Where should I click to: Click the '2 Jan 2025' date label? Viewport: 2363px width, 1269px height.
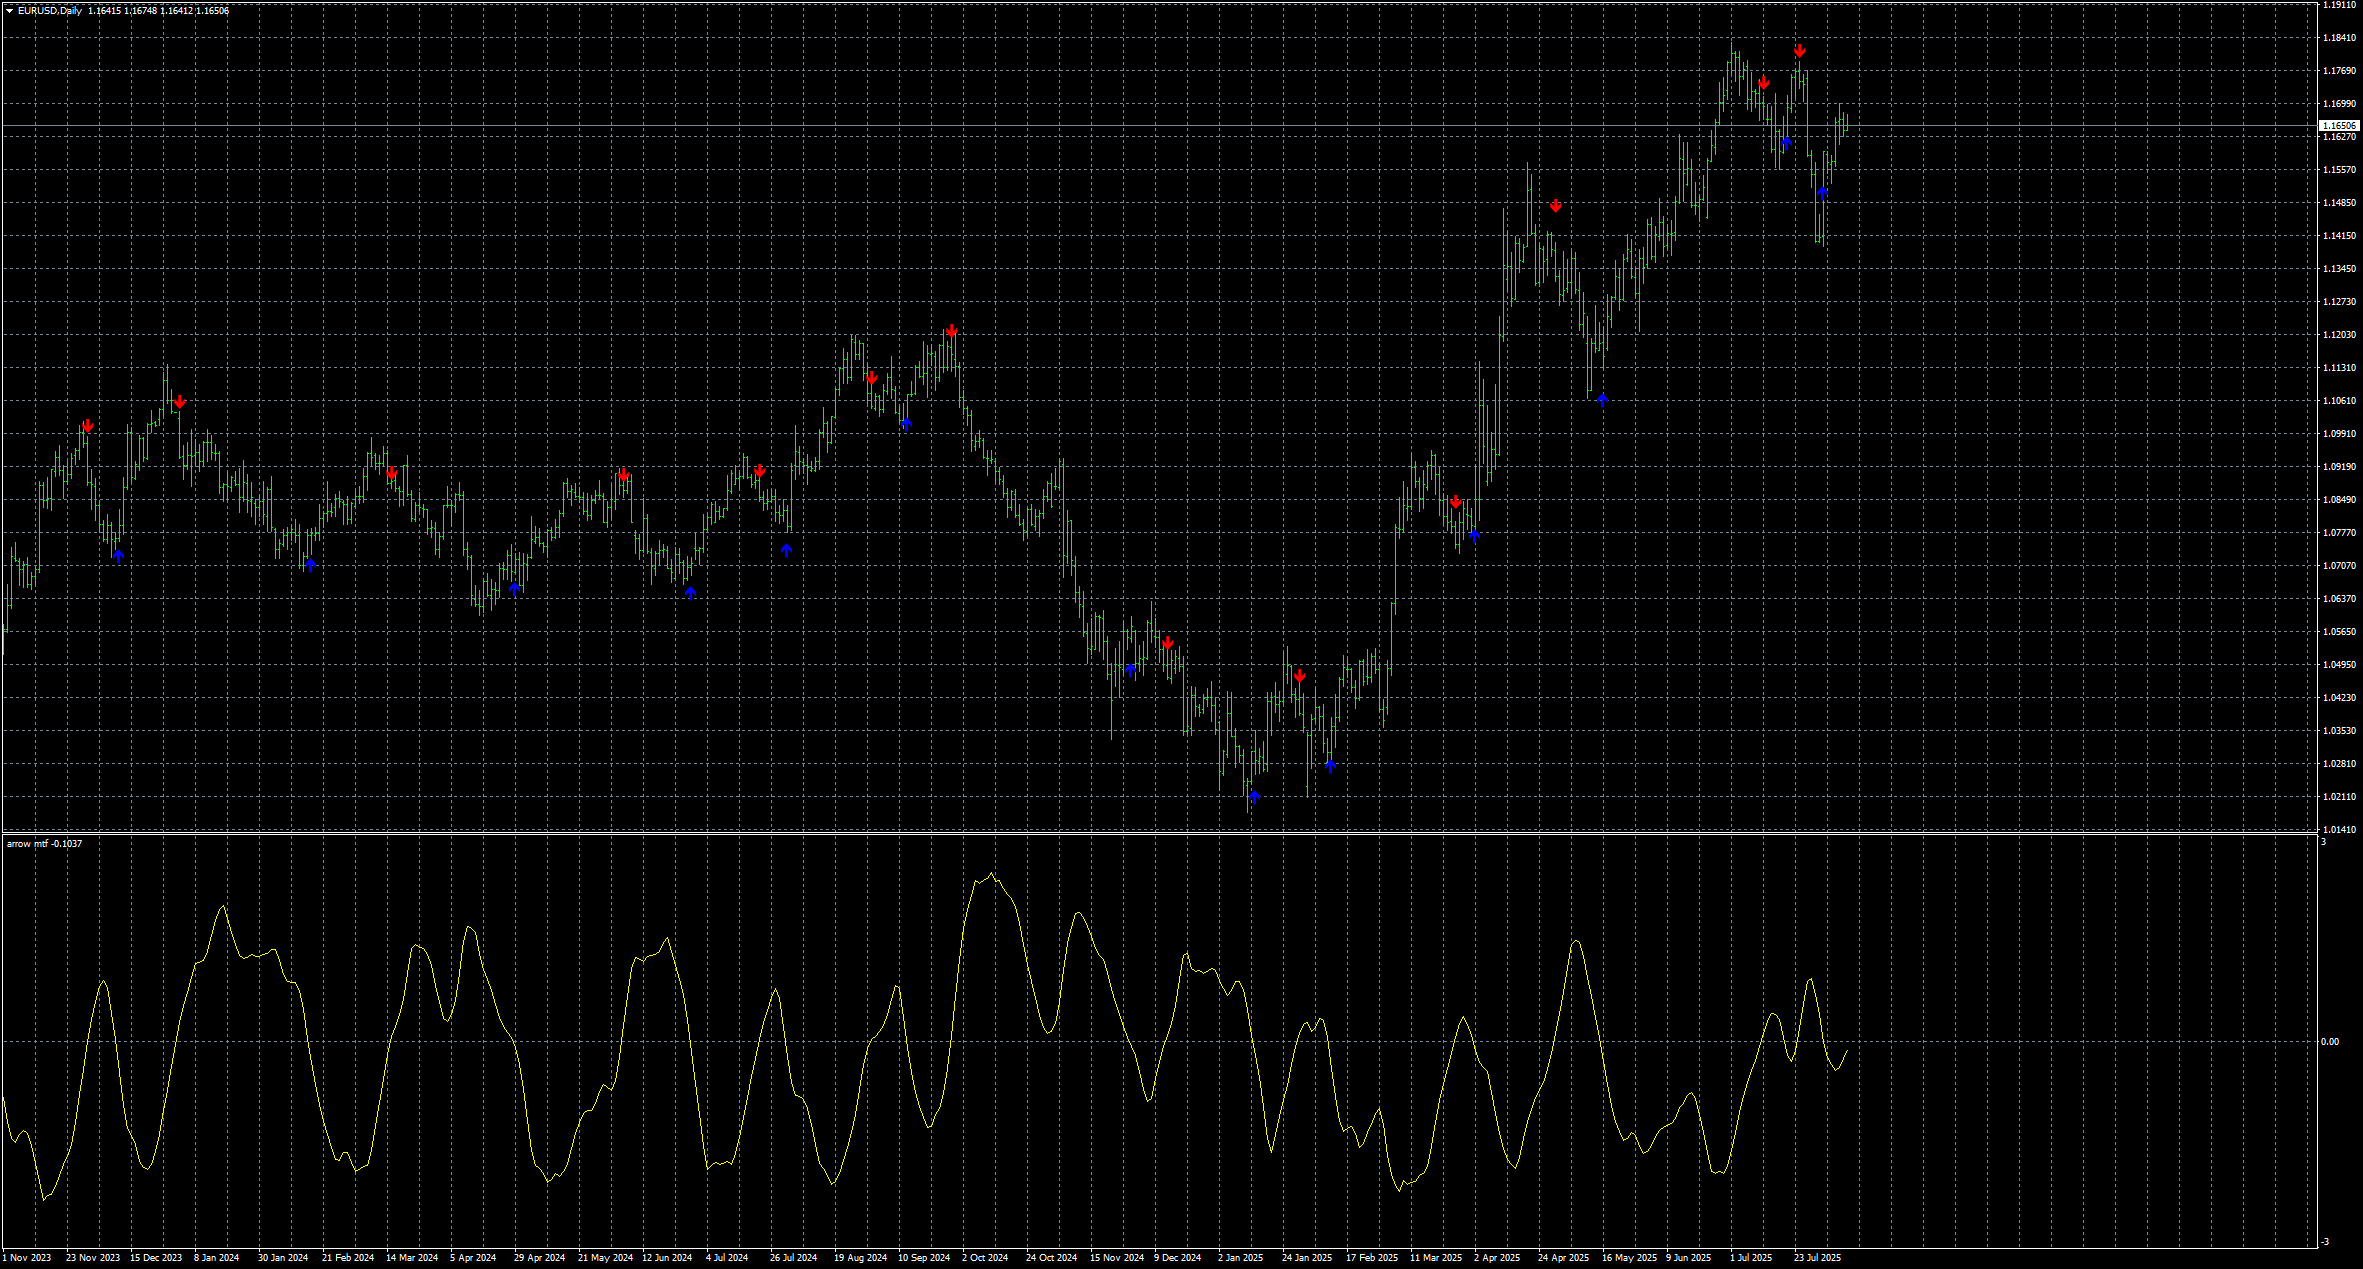coord(1241,1258)
